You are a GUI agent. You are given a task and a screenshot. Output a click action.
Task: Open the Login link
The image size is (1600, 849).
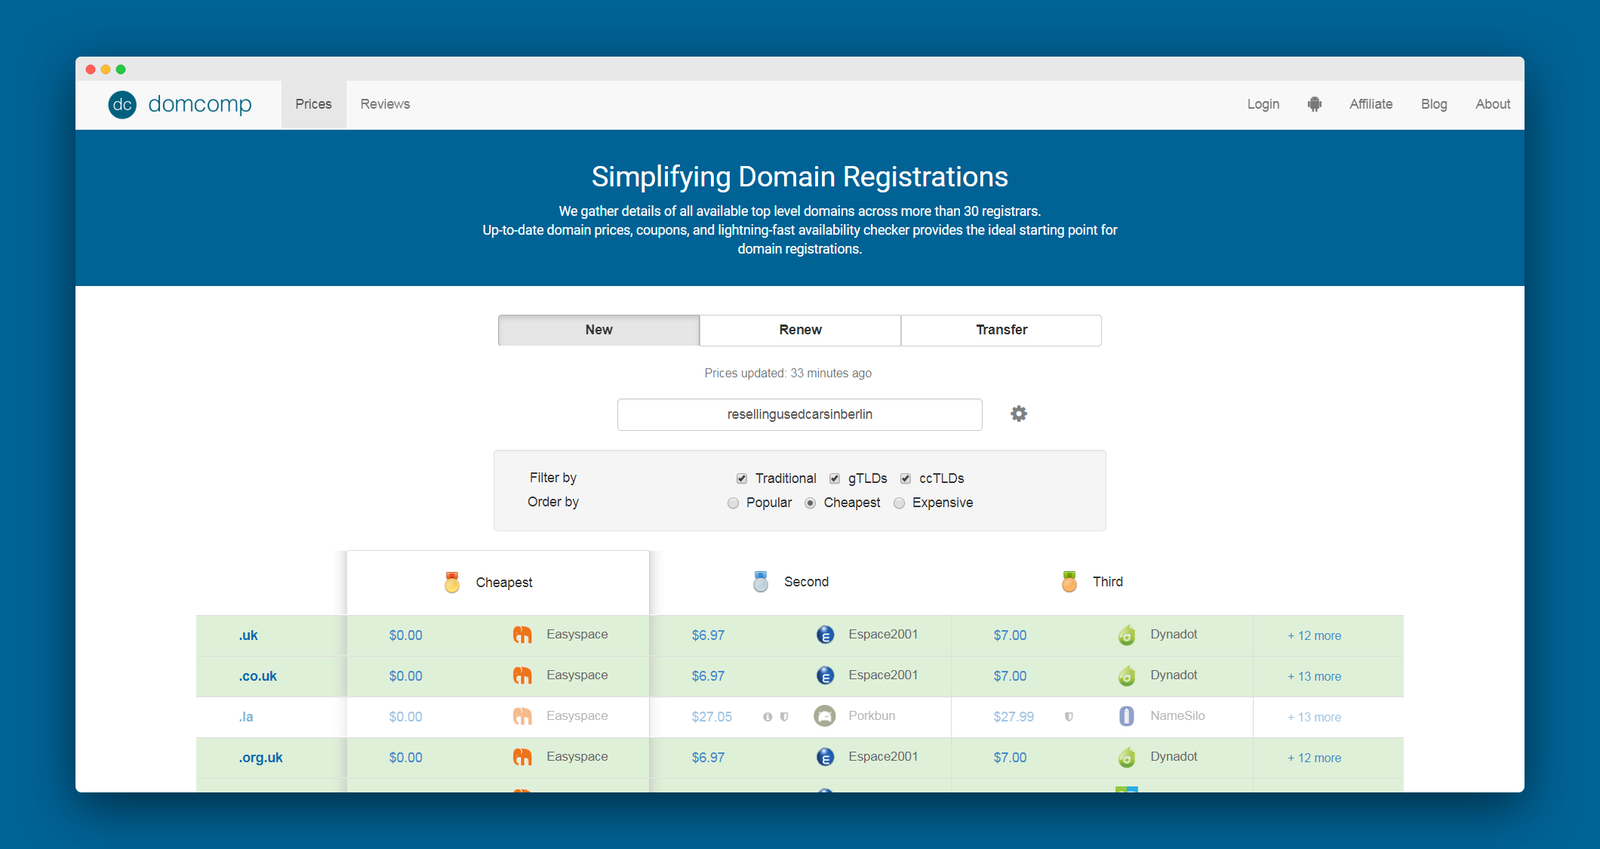(x=1263, y=104)
